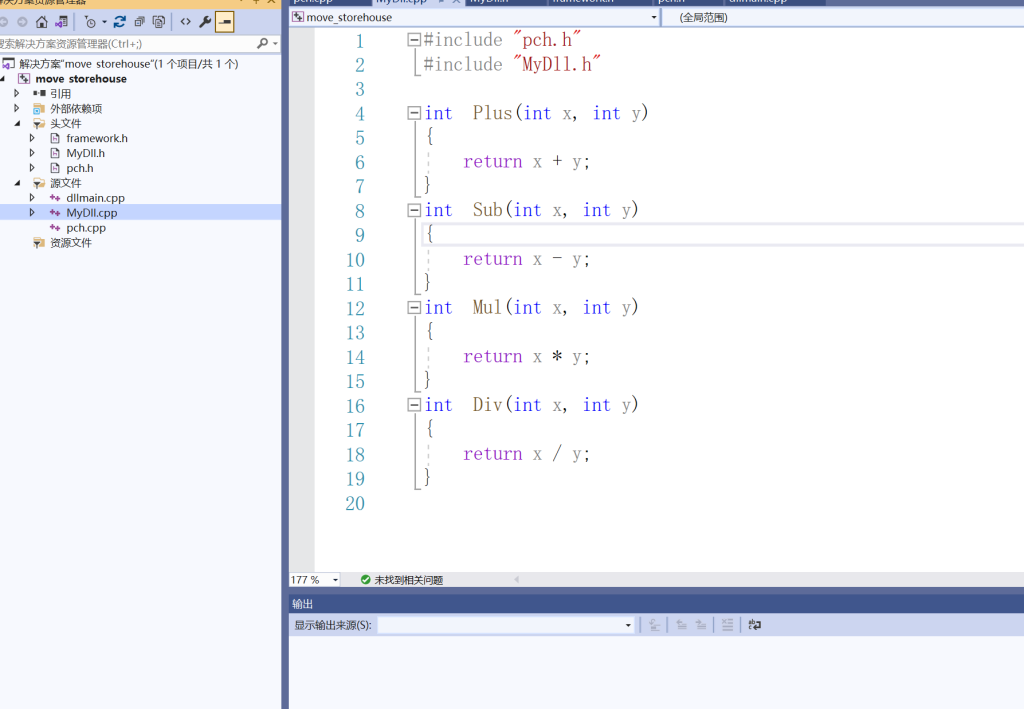Open the move_storehouse scope dropdown
The width and height of the screenshot is (1024, 709).
(x=654, y=17)
